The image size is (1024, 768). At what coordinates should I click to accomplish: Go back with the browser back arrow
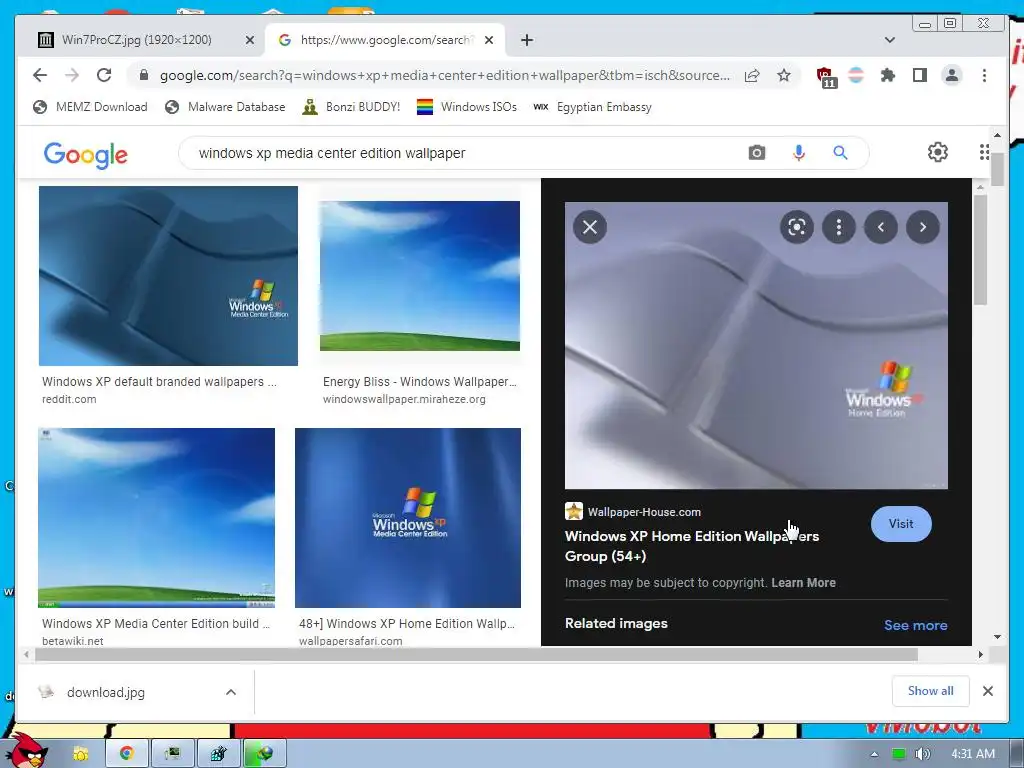coord(40,75)
